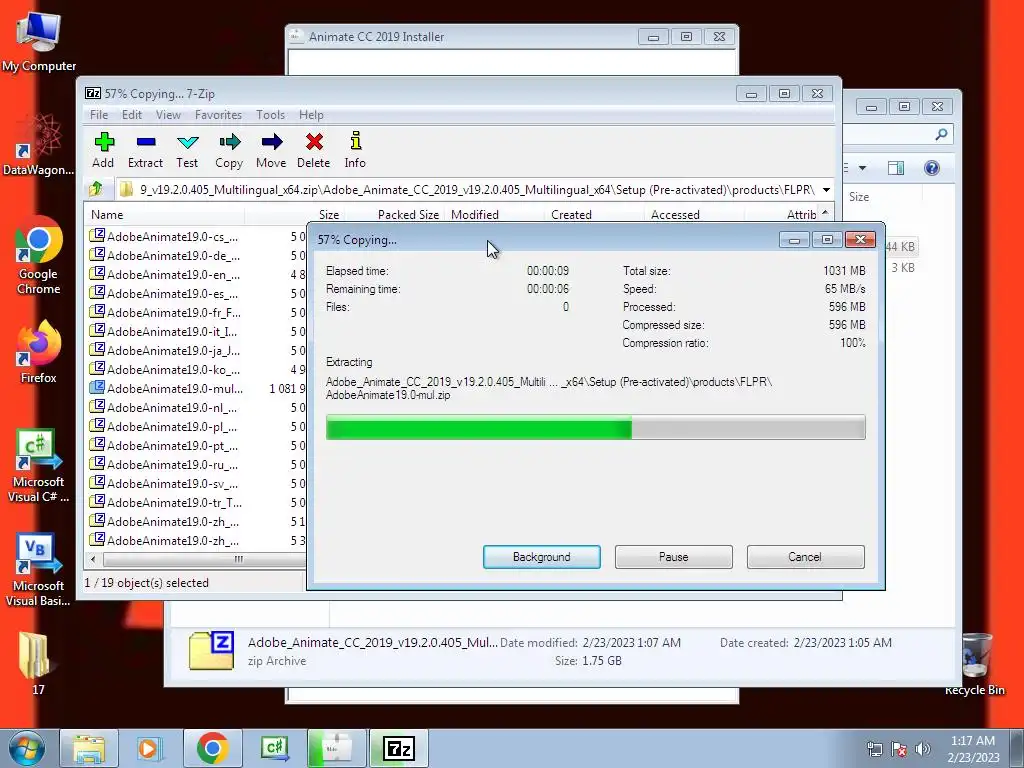Open My Computer desktop icon
Screen dimensions: 1024x768
point(39,42)
